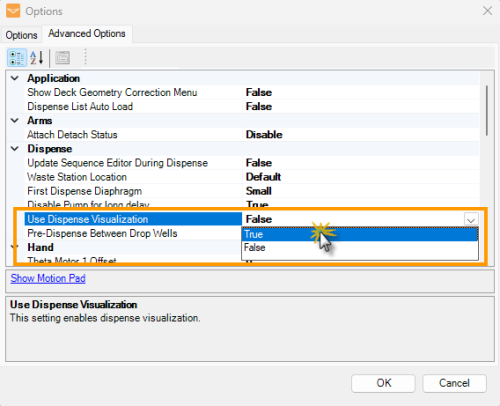The image size is (500, 406).
Task: Open the Property Pages icon
Action: pyautogui.click(x=62, y=58)
